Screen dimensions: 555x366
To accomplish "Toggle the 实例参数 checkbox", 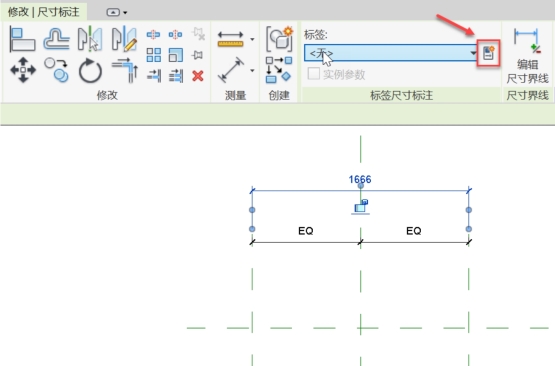I will tap(314, 74).
